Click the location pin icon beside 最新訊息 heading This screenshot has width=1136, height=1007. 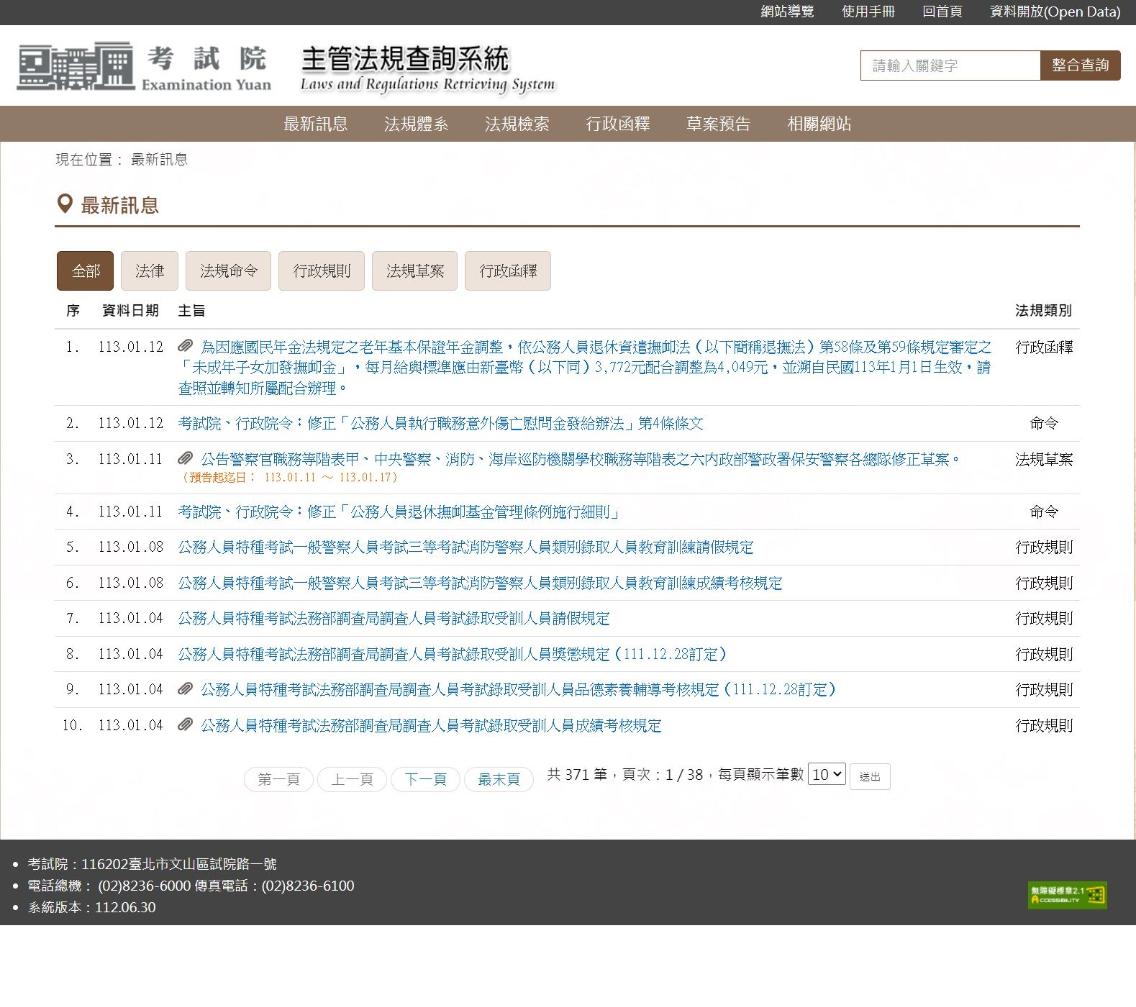tap(65, 205)
